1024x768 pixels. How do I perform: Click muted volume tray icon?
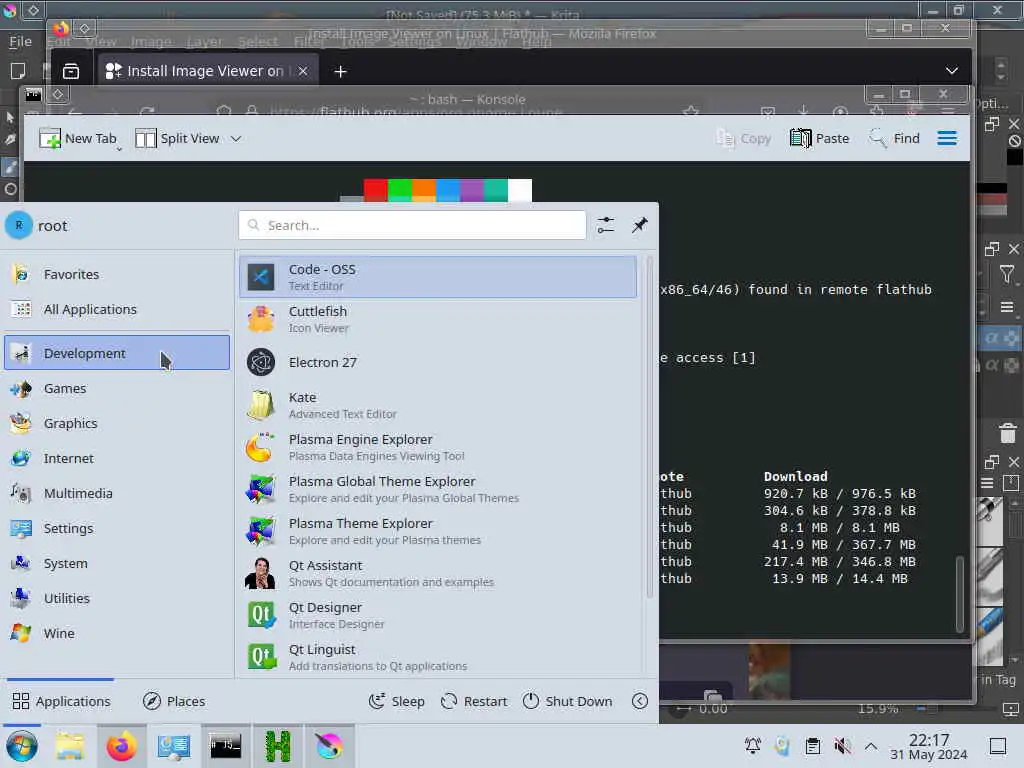click(x=842, y=746)
